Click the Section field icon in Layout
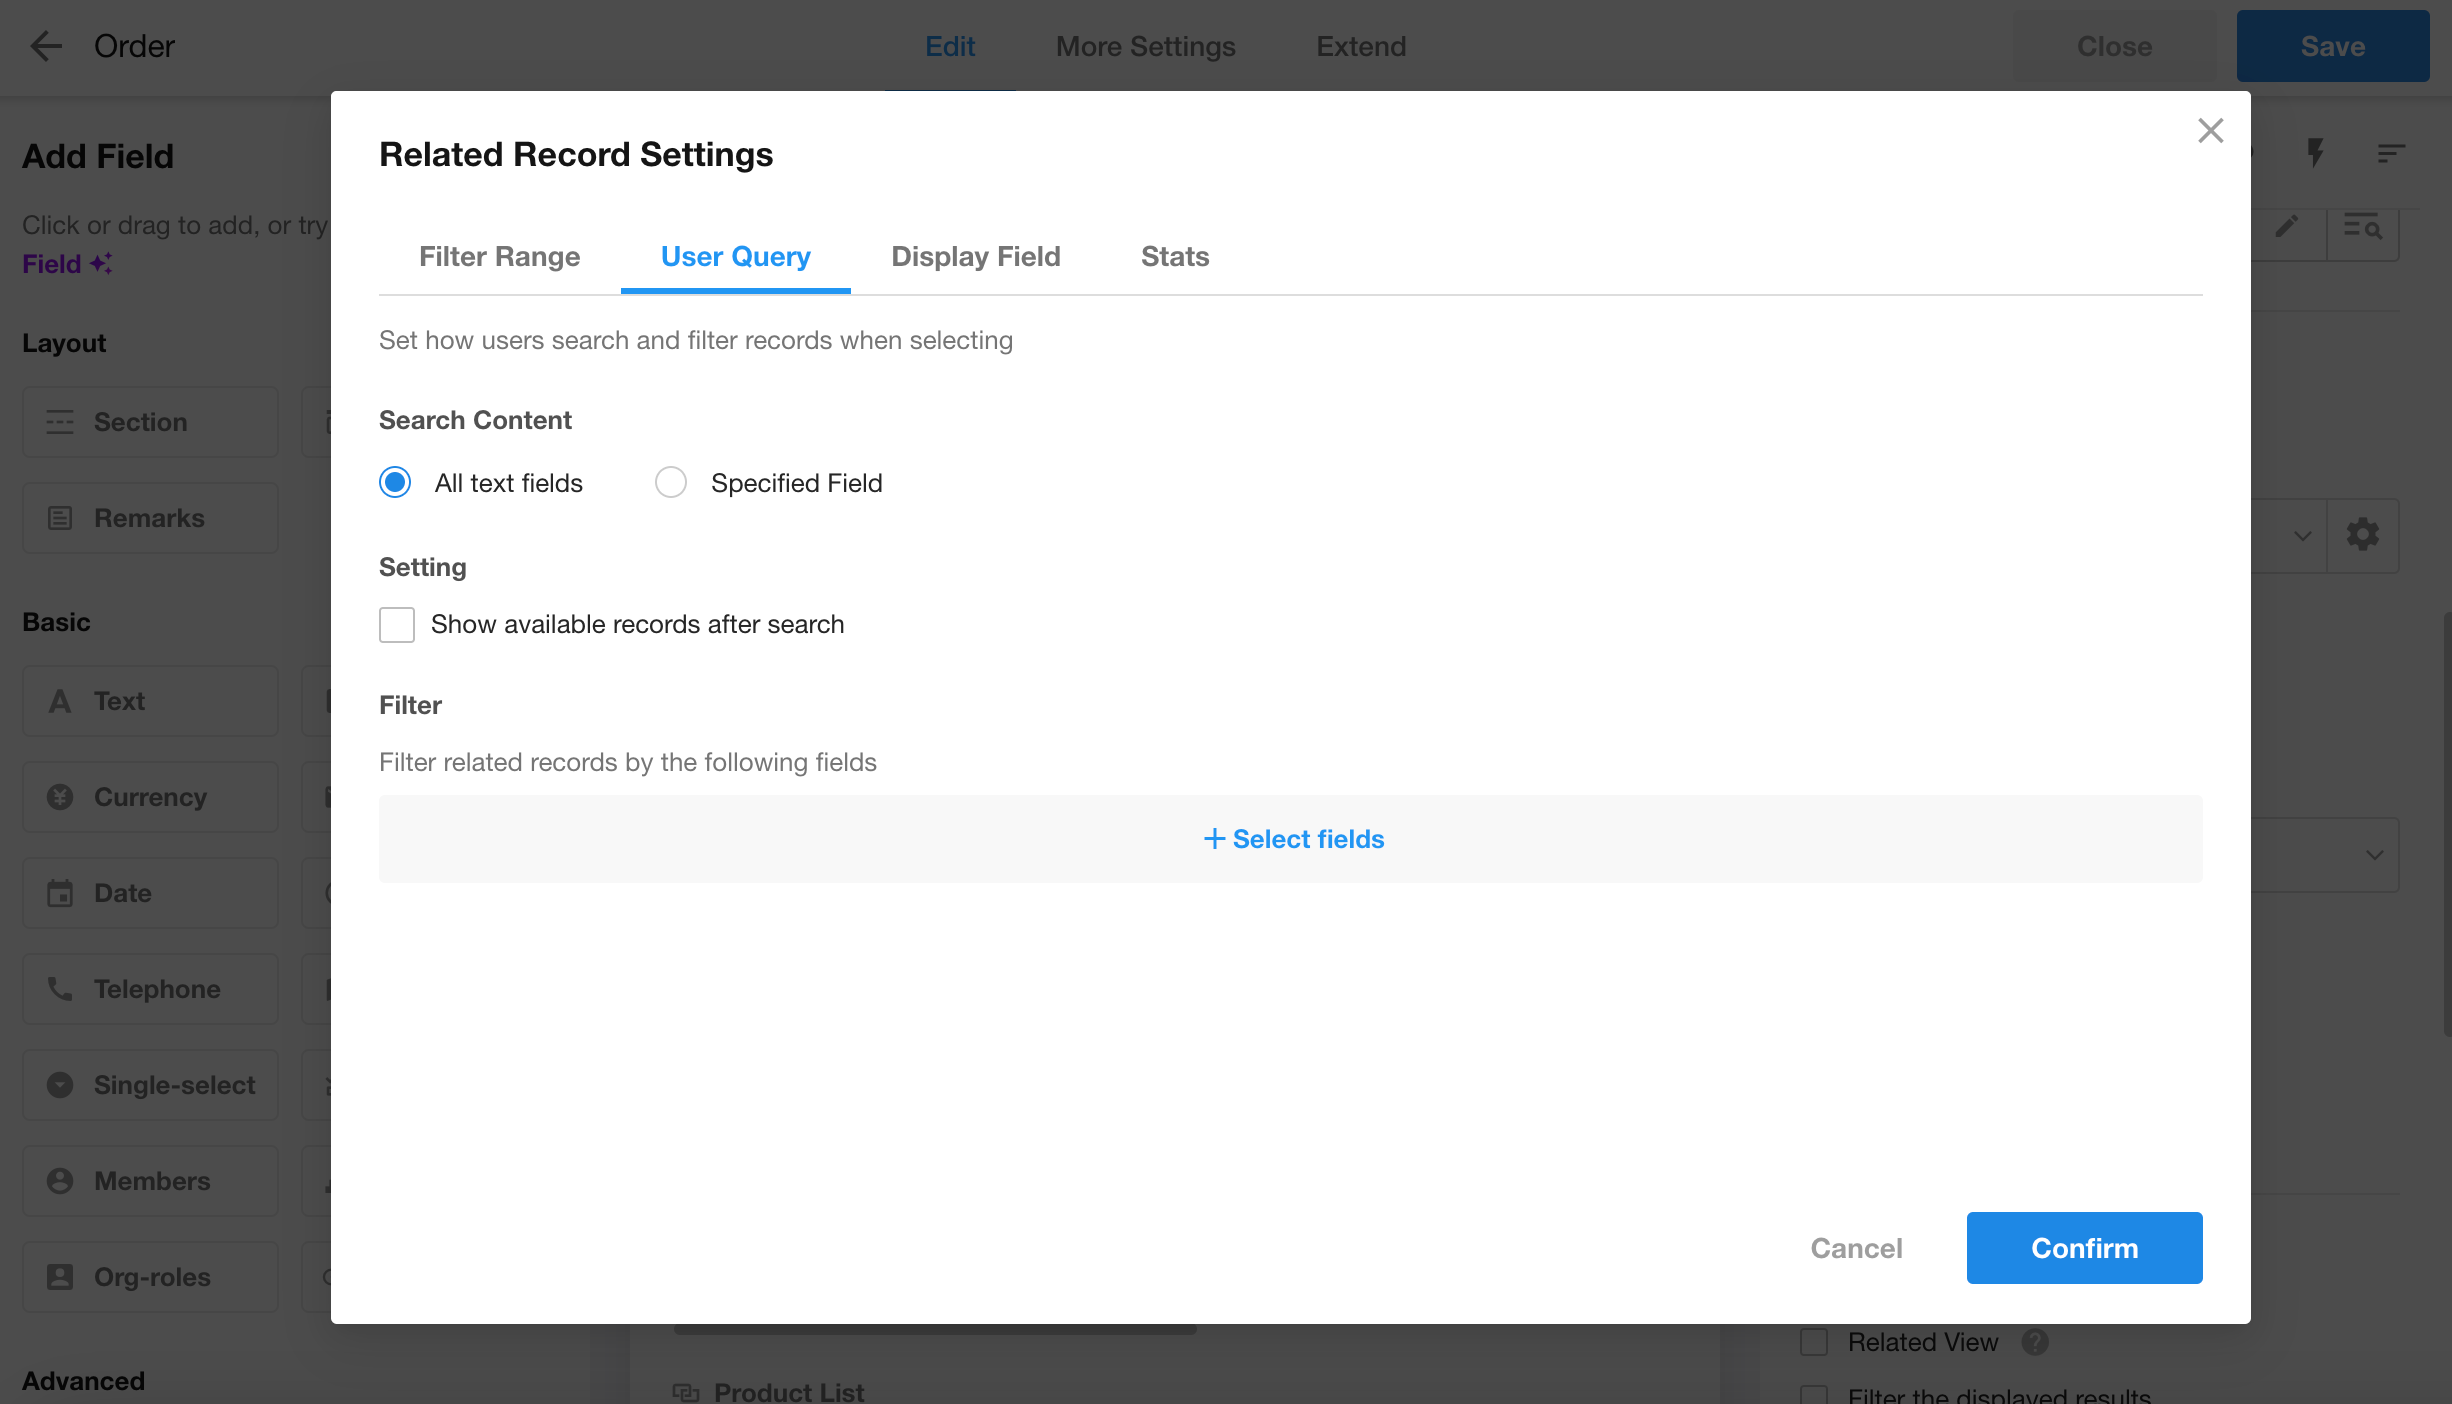 pyautogui.click(x=60, y=422)
